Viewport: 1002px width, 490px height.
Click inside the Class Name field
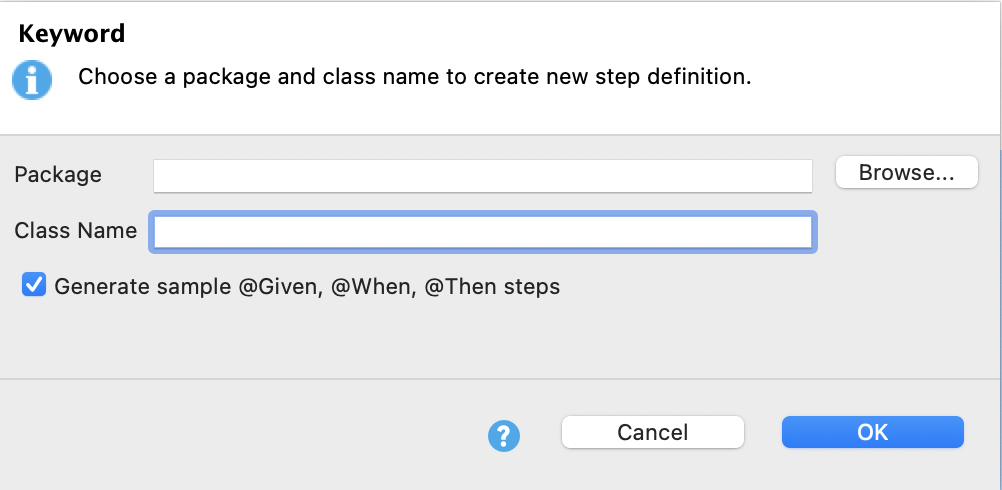click(482, 232)
